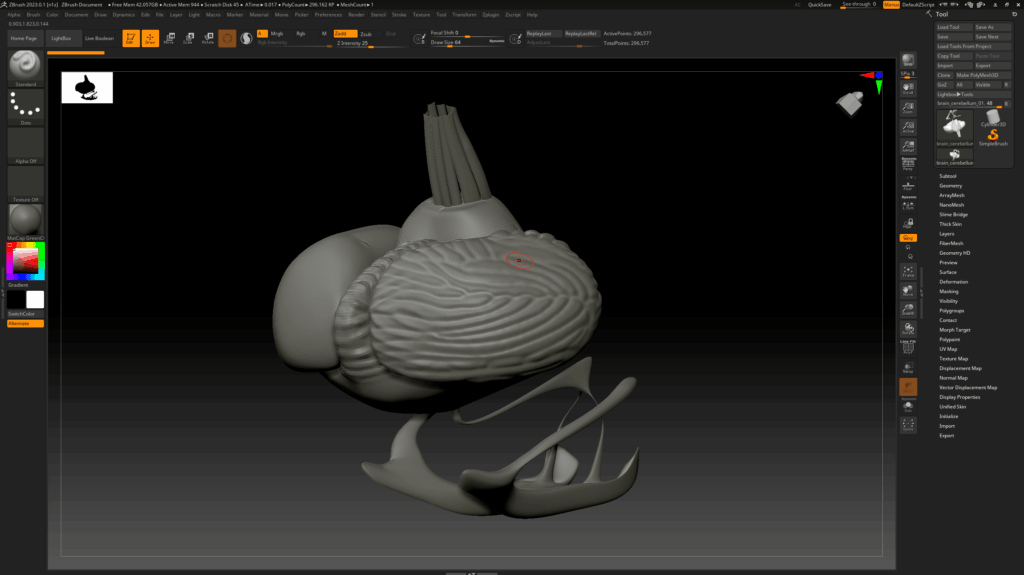Enable the Mrgb channel mode

point(276,33)
